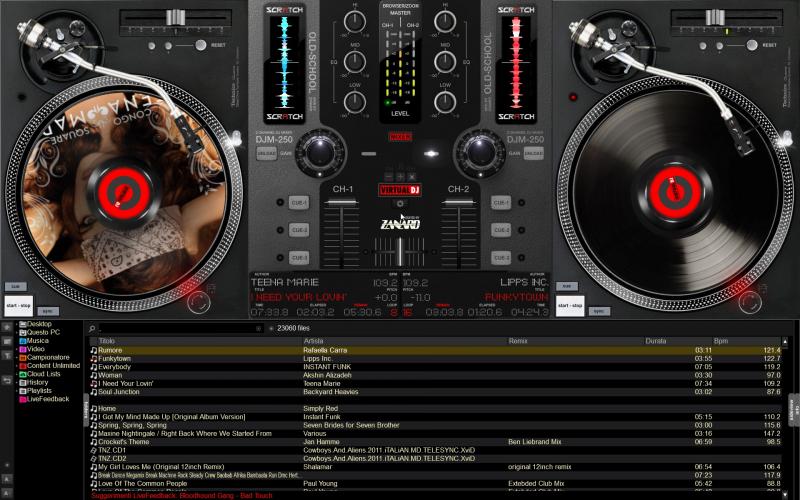The image size is (800, 500).
Task: Click the red Content Unlimited icon
Action: coord(22,366)
